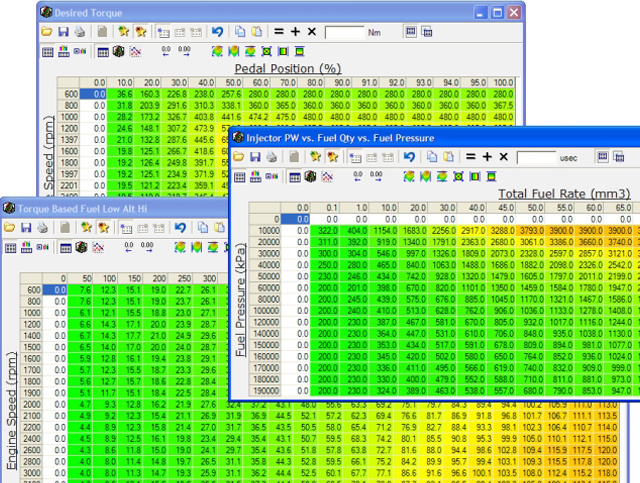The image size is (640, 483).
Task: Increase decimal places in Desired Torque toolbar
Action: tap(184, 51)
